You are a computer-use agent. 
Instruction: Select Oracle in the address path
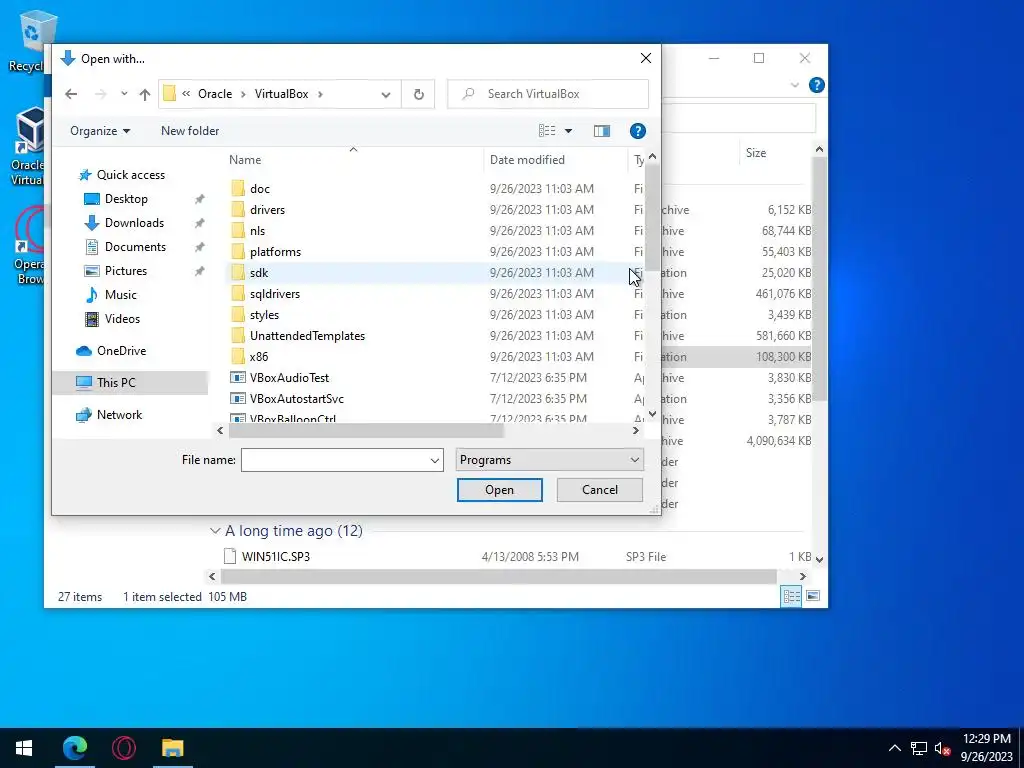[x=215, y=94]
